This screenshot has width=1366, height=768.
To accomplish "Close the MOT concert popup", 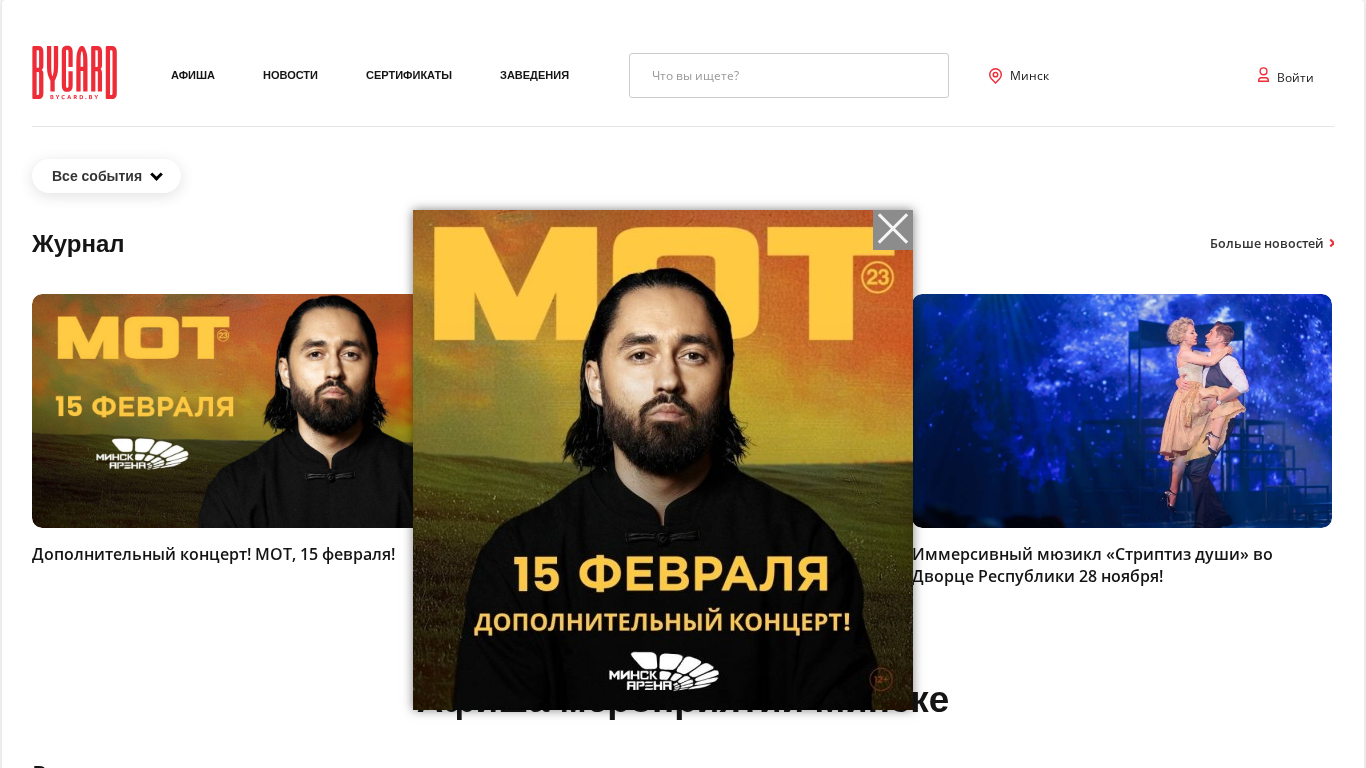I will [x=892, y=230].
